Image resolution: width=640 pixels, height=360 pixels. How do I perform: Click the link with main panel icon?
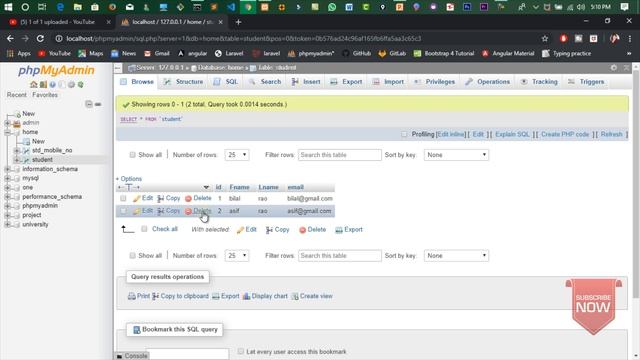tap(98, 104)
